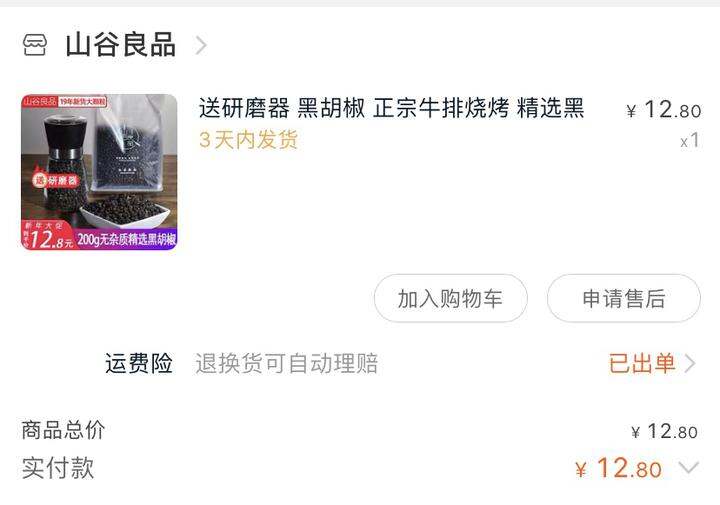This screenshot has height=505, width=720.
Task: Tap the 送研磨器 badge on product image
Action: [x=56, y=180]
